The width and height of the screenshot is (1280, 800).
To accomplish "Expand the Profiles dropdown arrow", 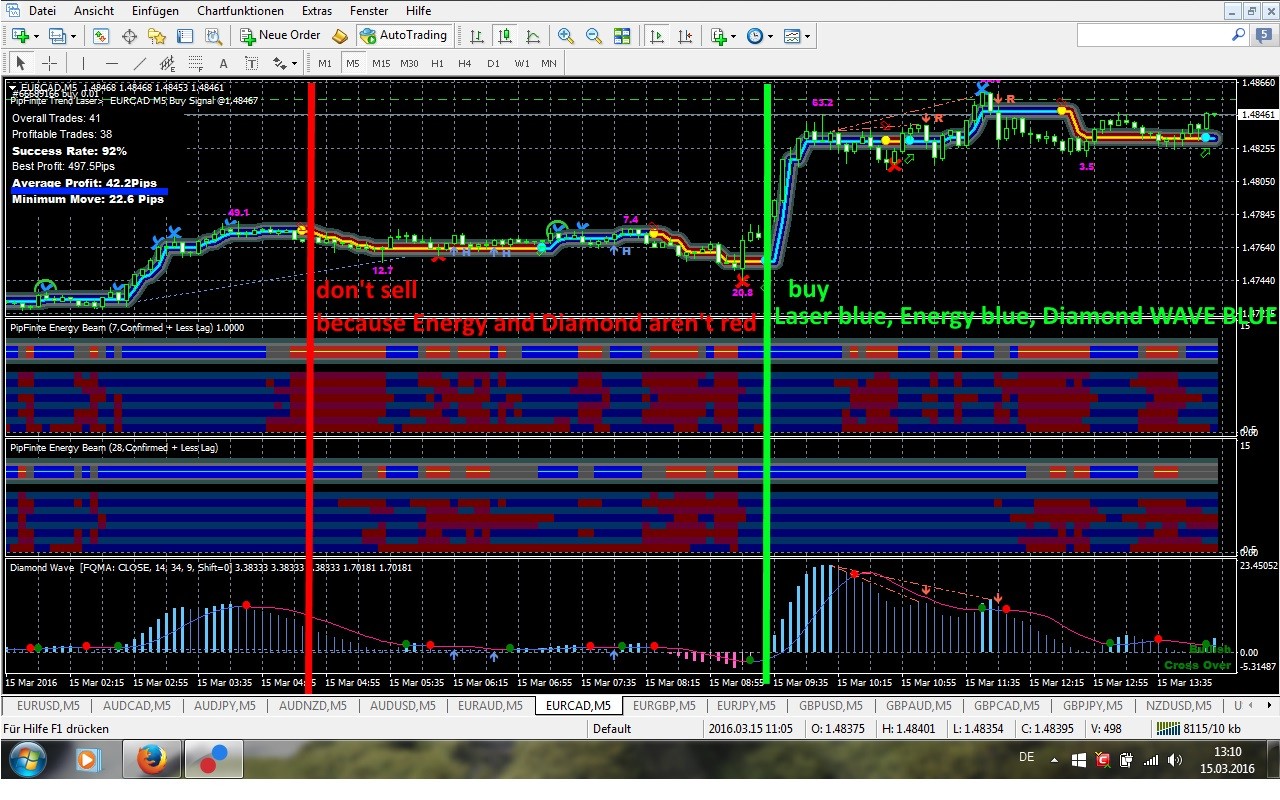I will (x=73, y=37).
